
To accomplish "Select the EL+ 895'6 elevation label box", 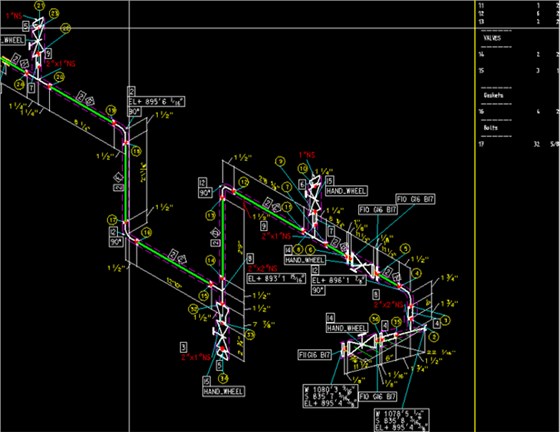I will (156, 101).
